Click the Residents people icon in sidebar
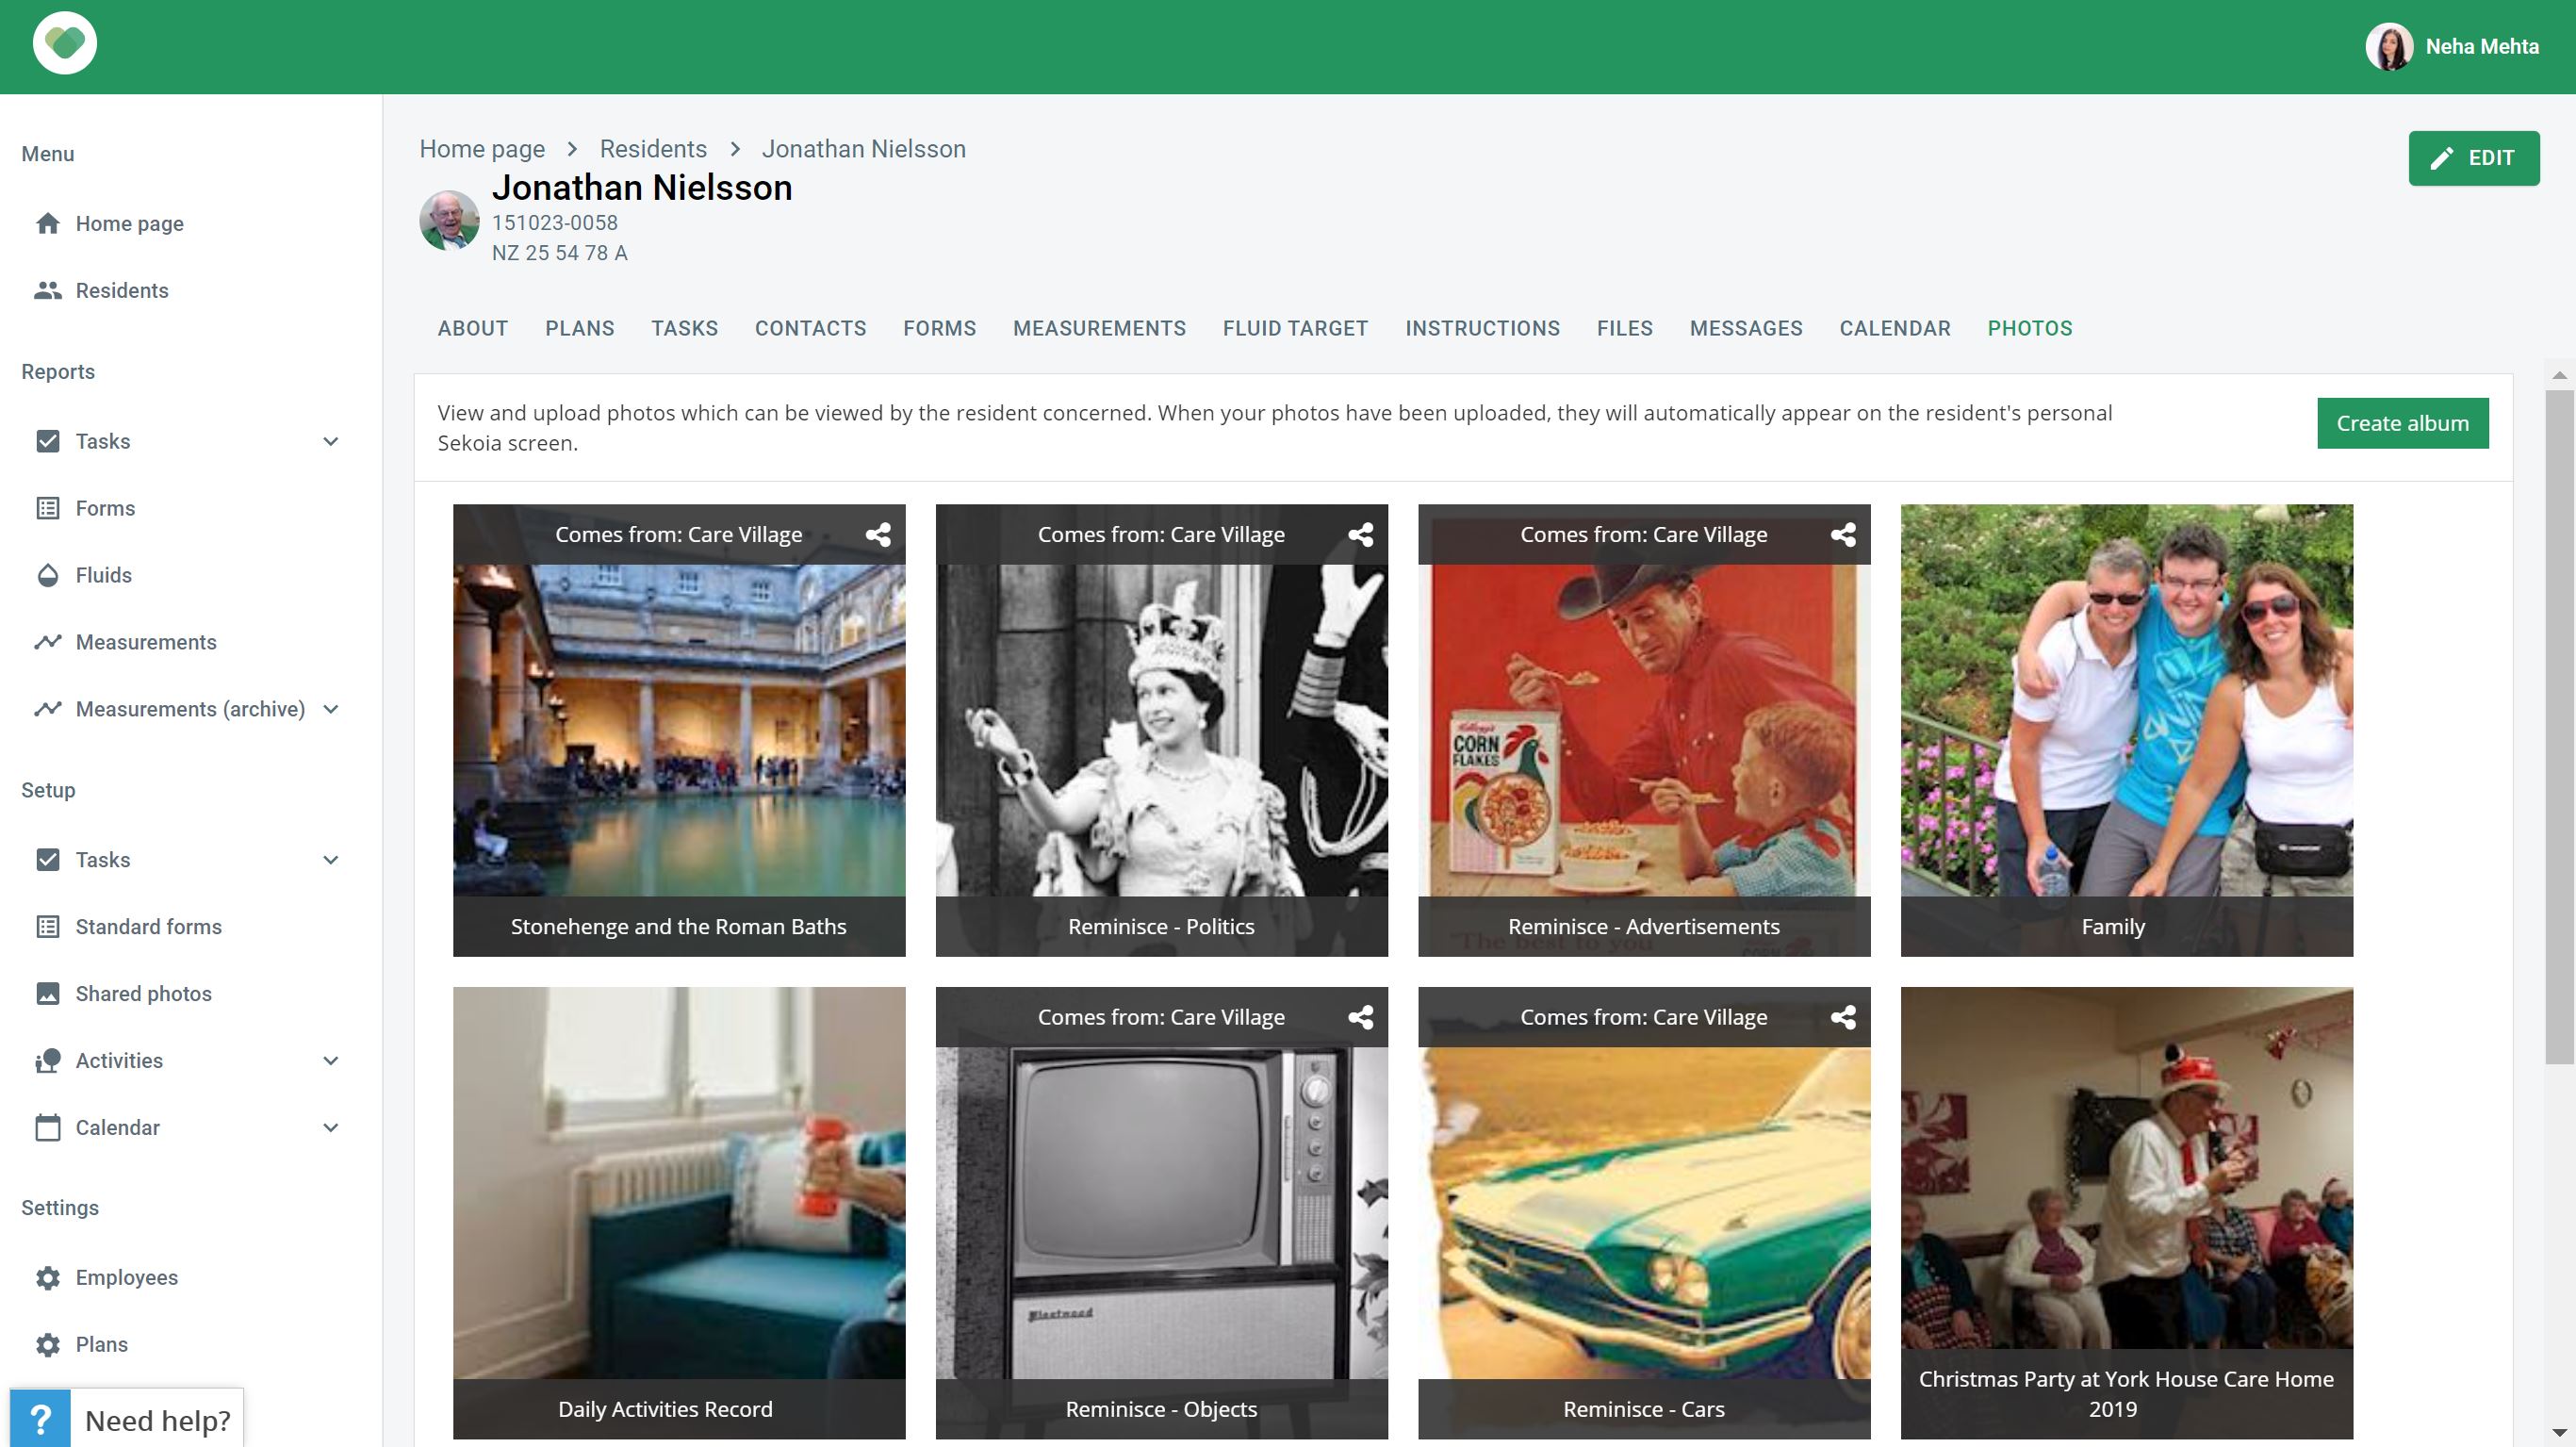Viewport: 2576px width, 1447px height. (47, 290)
